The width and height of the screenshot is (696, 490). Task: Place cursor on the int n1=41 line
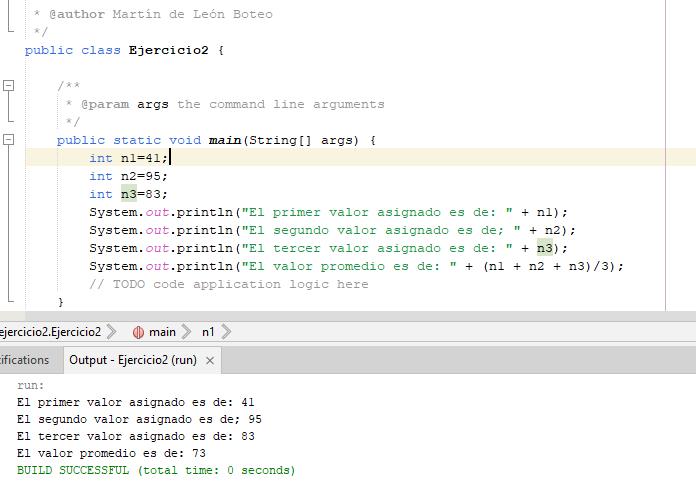click(128, 158)
